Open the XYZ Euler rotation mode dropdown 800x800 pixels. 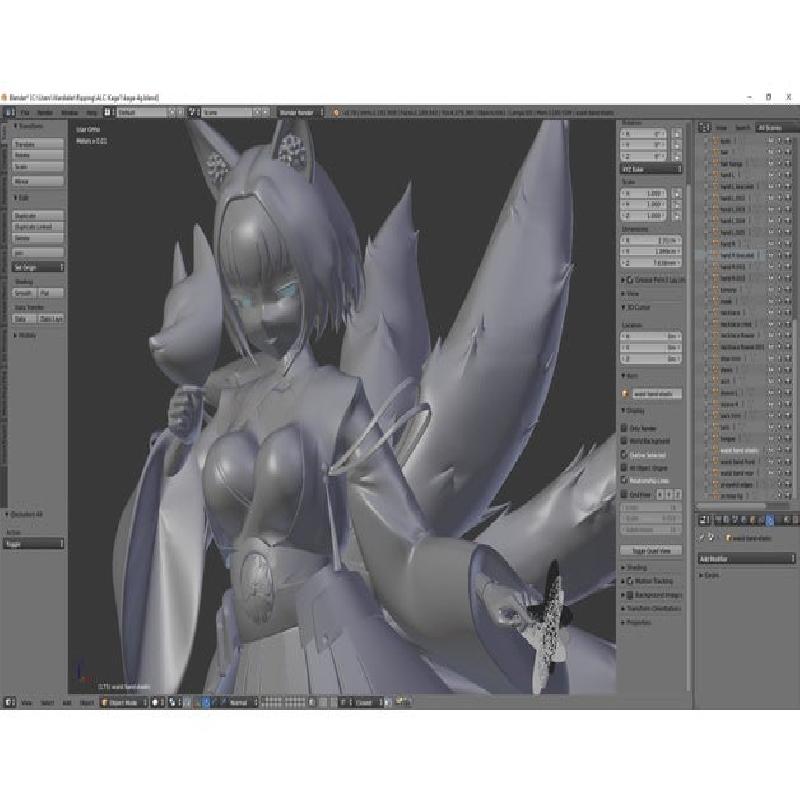651,169
